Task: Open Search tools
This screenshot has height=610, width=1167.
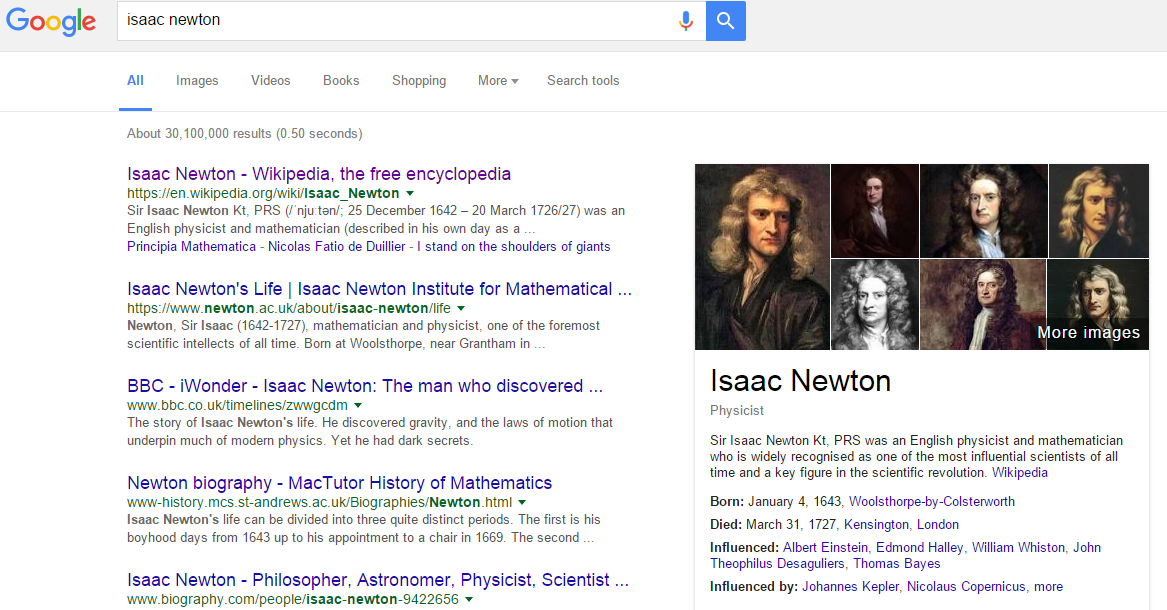Action: pos(583,80)
